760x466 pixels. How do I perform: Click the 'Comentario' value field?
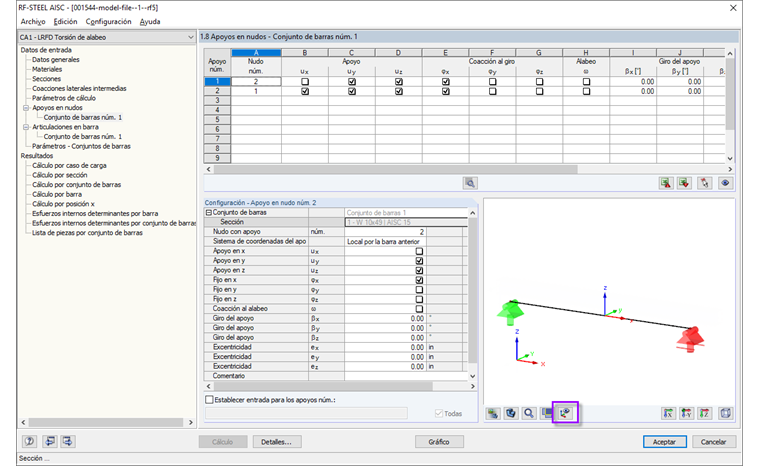(406, 376)
